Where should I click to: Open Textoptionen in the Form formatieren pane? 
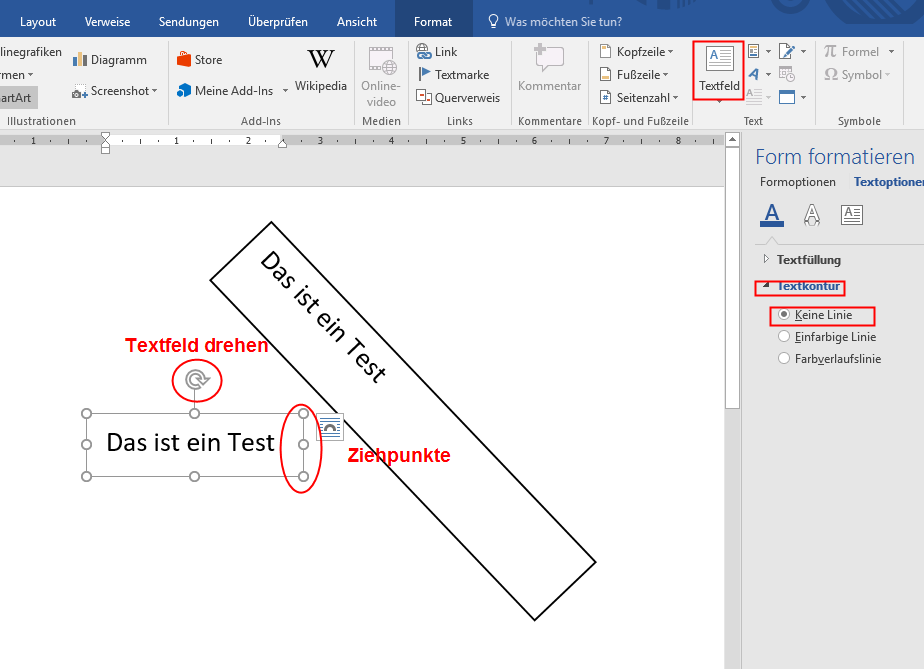890,181
